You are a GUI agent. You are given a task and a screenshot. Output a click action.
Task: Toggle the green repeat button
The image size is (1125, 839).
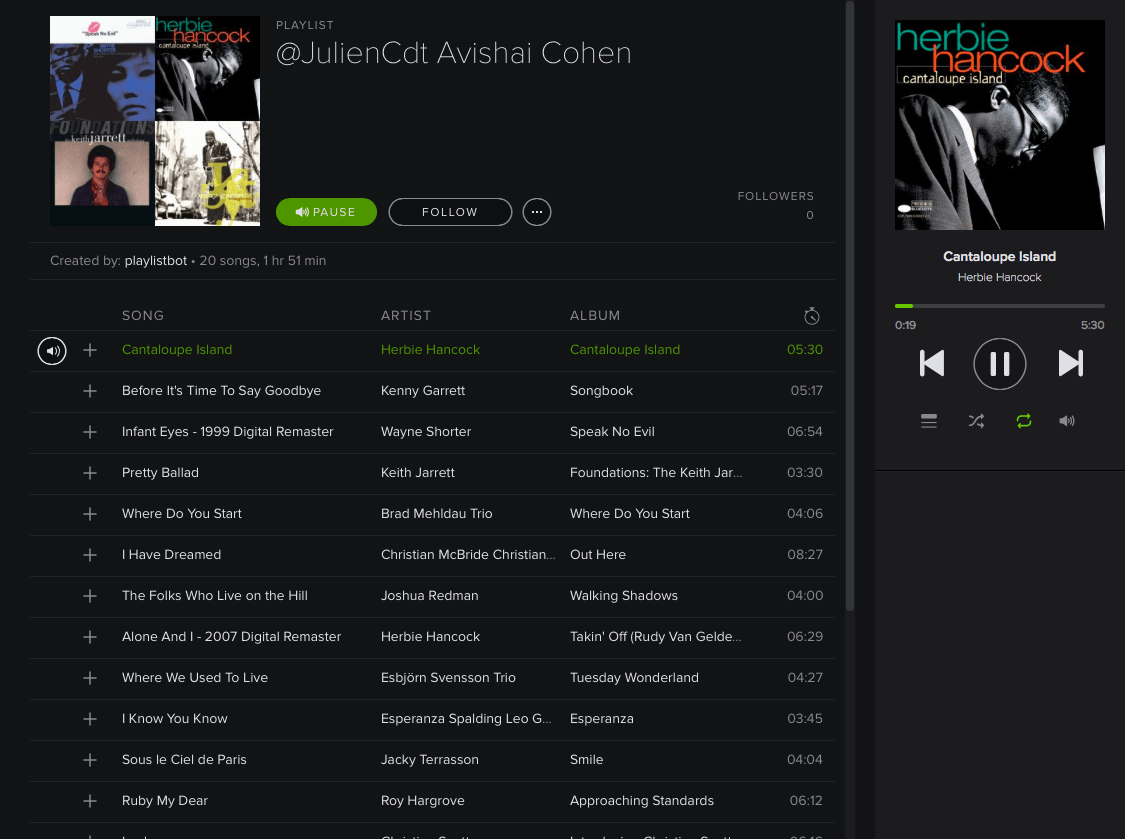point(1024,421)
